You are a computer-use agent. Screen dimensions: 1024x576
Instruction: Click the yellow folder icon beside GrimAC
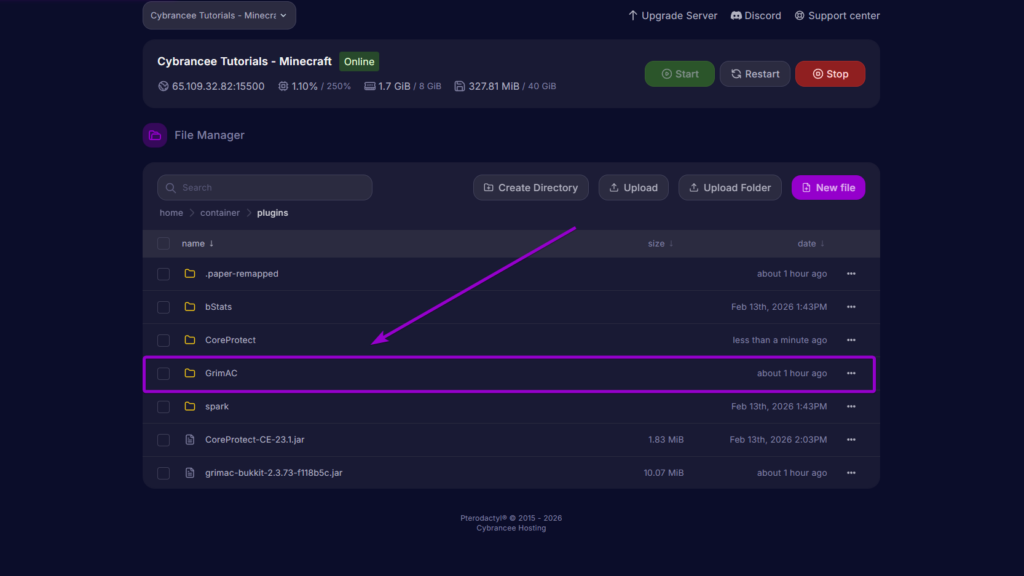click(x=188, y=373)
